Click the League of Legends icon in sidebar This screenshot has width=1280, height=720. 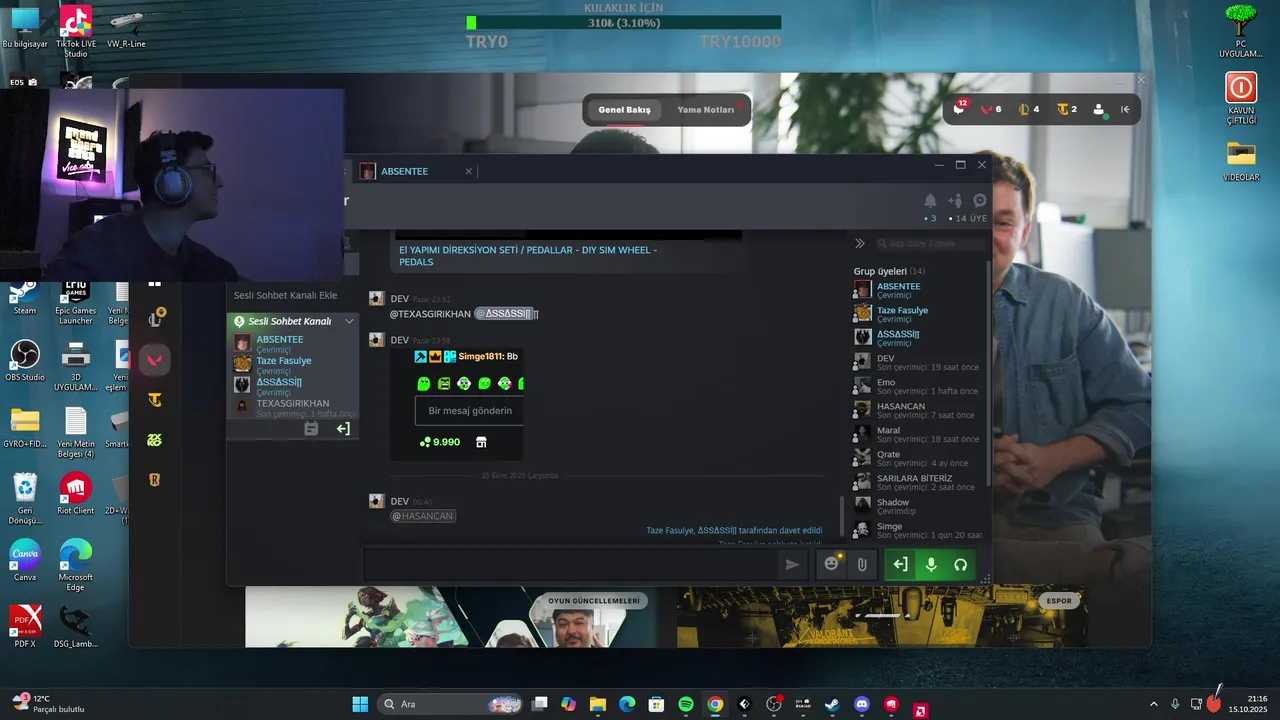[155, 319]
